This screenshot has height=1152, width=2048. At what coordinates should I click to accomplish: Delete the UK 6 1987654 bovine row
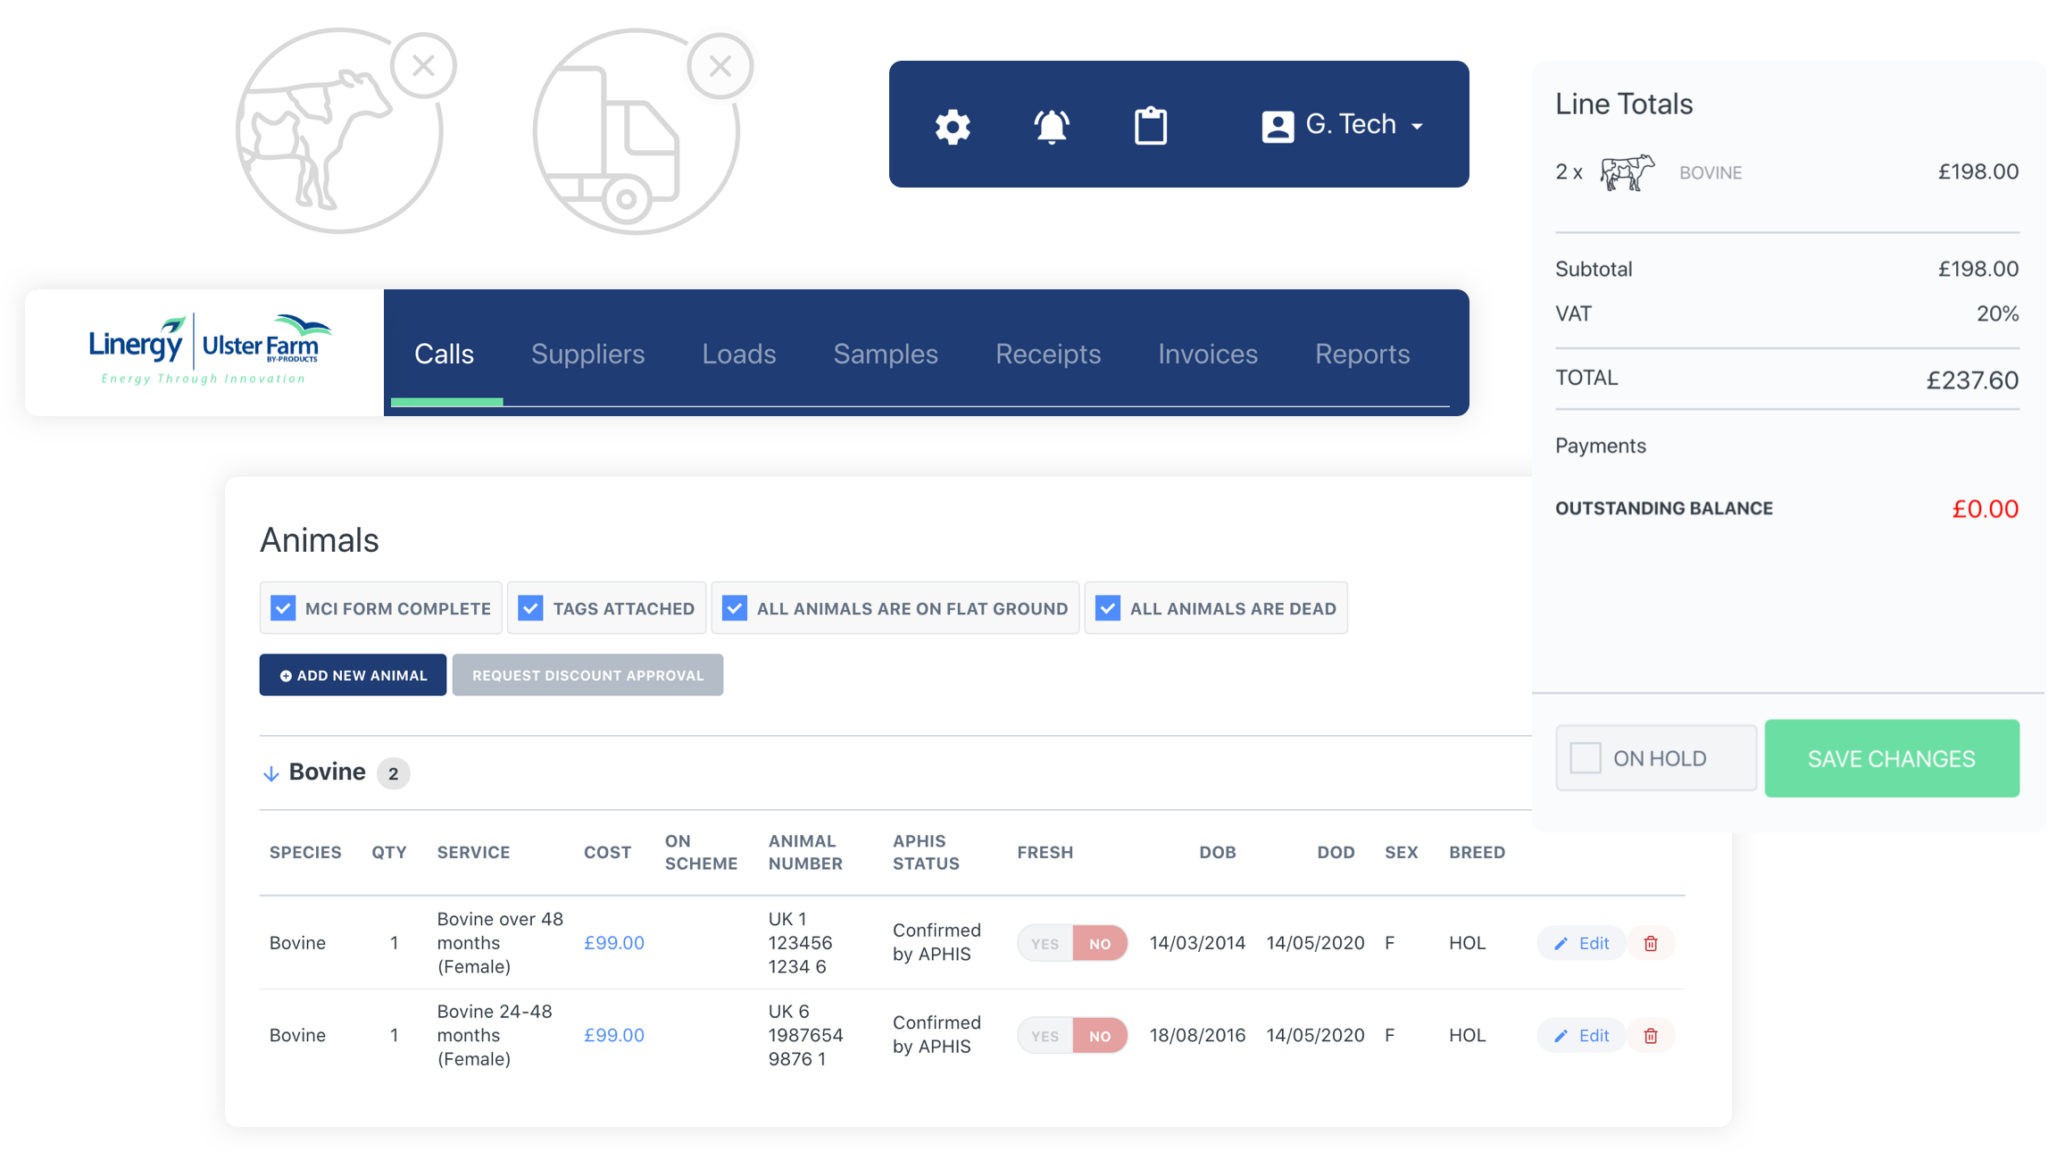(x=1651, y=1036)
